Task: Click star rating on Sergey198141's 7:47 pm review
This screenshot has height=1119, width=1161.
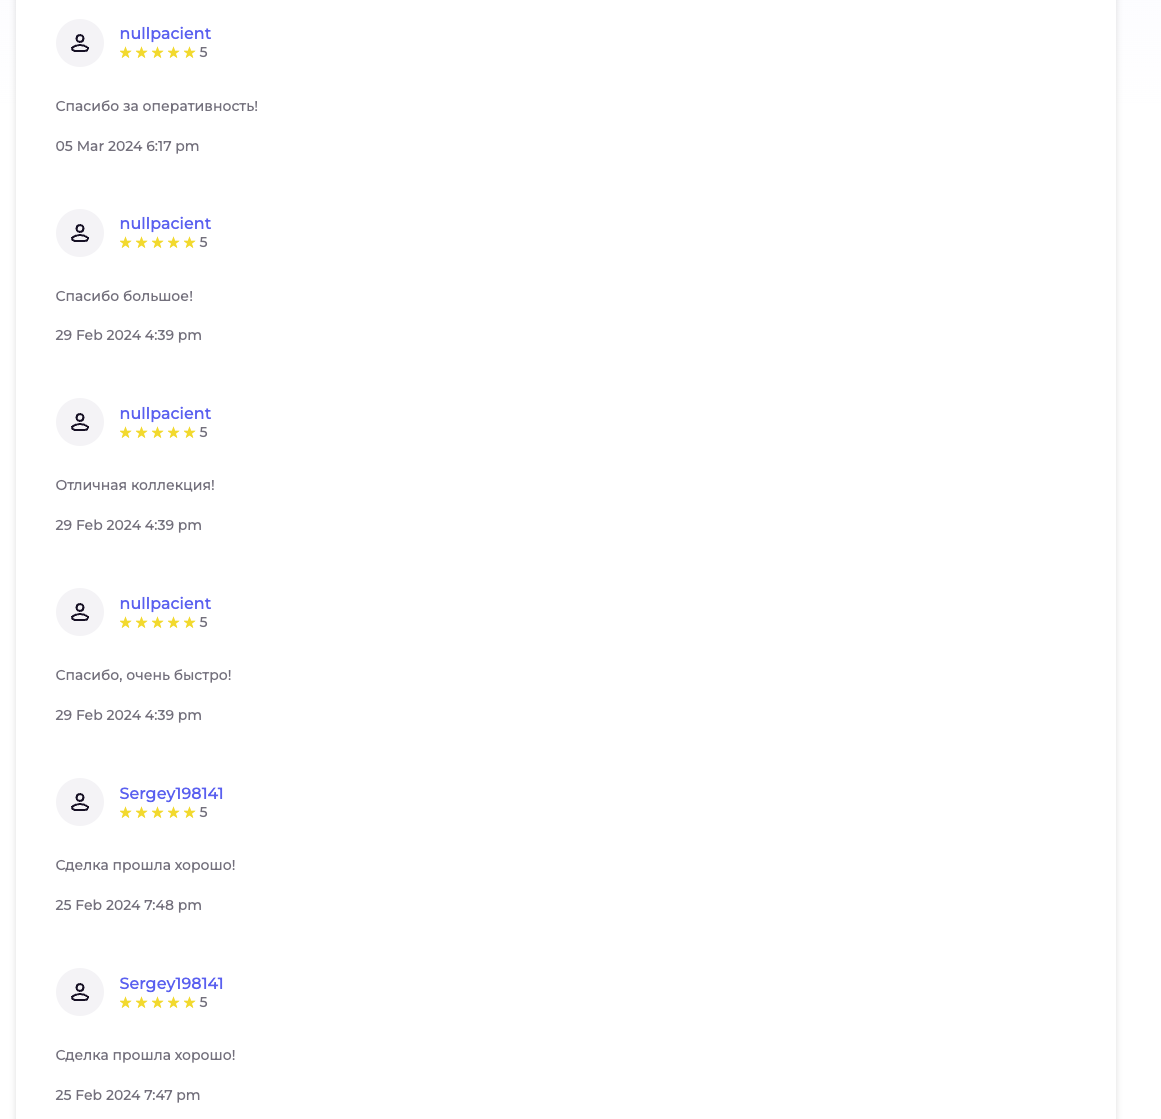Action: pyautogui.click(x=158, y=1003)
